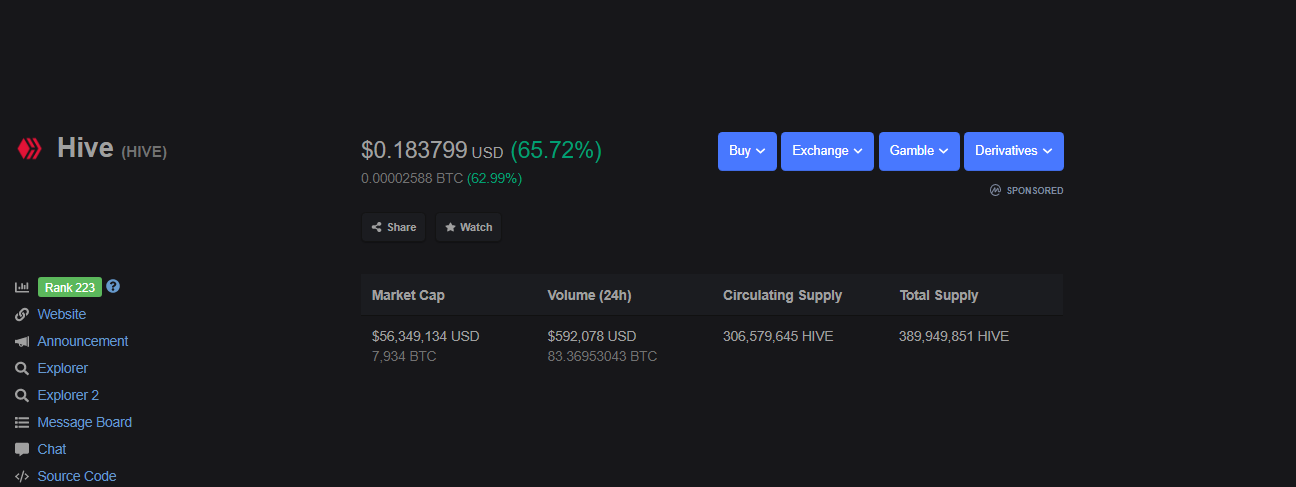The image size is (1296, 487).
Task: Open the Buy dropdown
Action: (747, 151)
